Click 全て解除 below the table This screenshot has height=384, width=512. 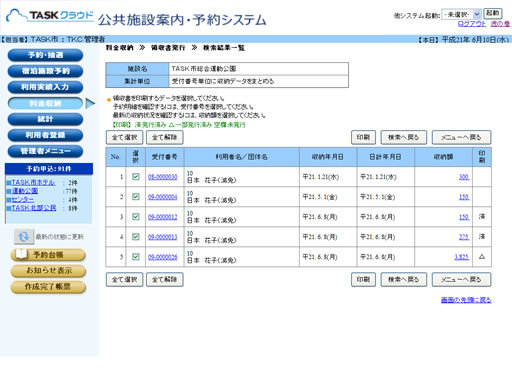coord(165,279)
